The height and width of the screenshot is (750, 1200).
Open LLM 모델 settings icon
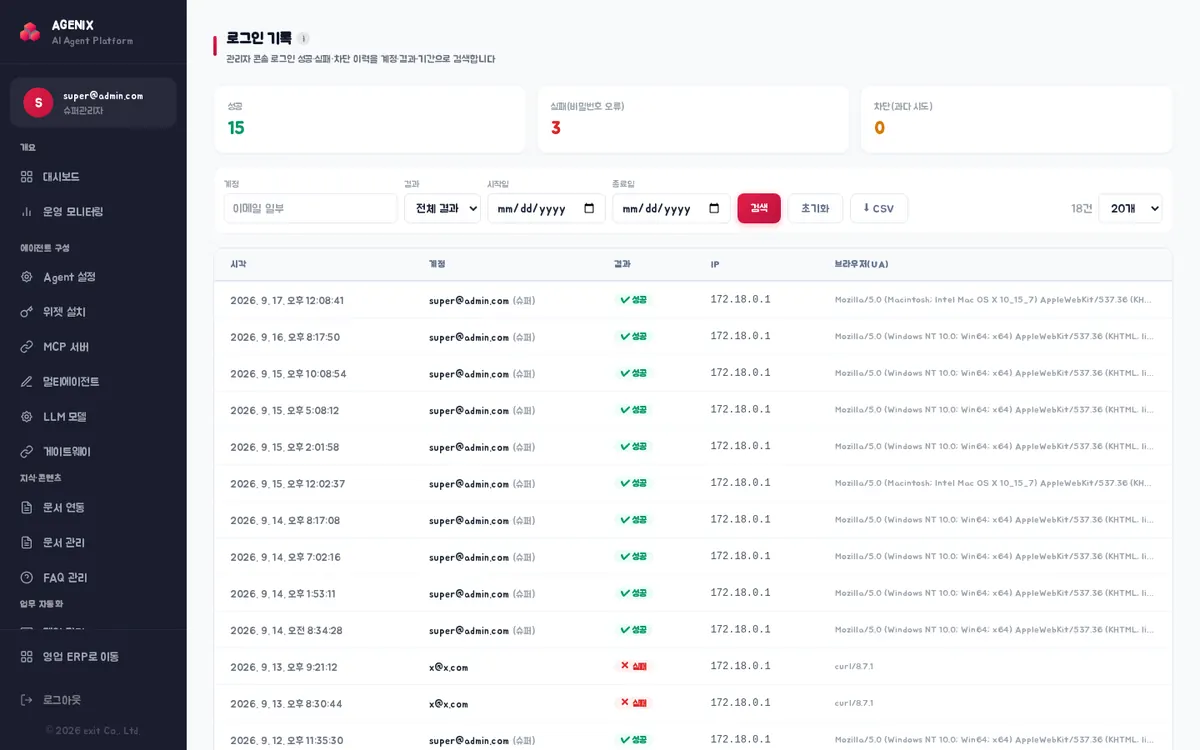[27, 417]
